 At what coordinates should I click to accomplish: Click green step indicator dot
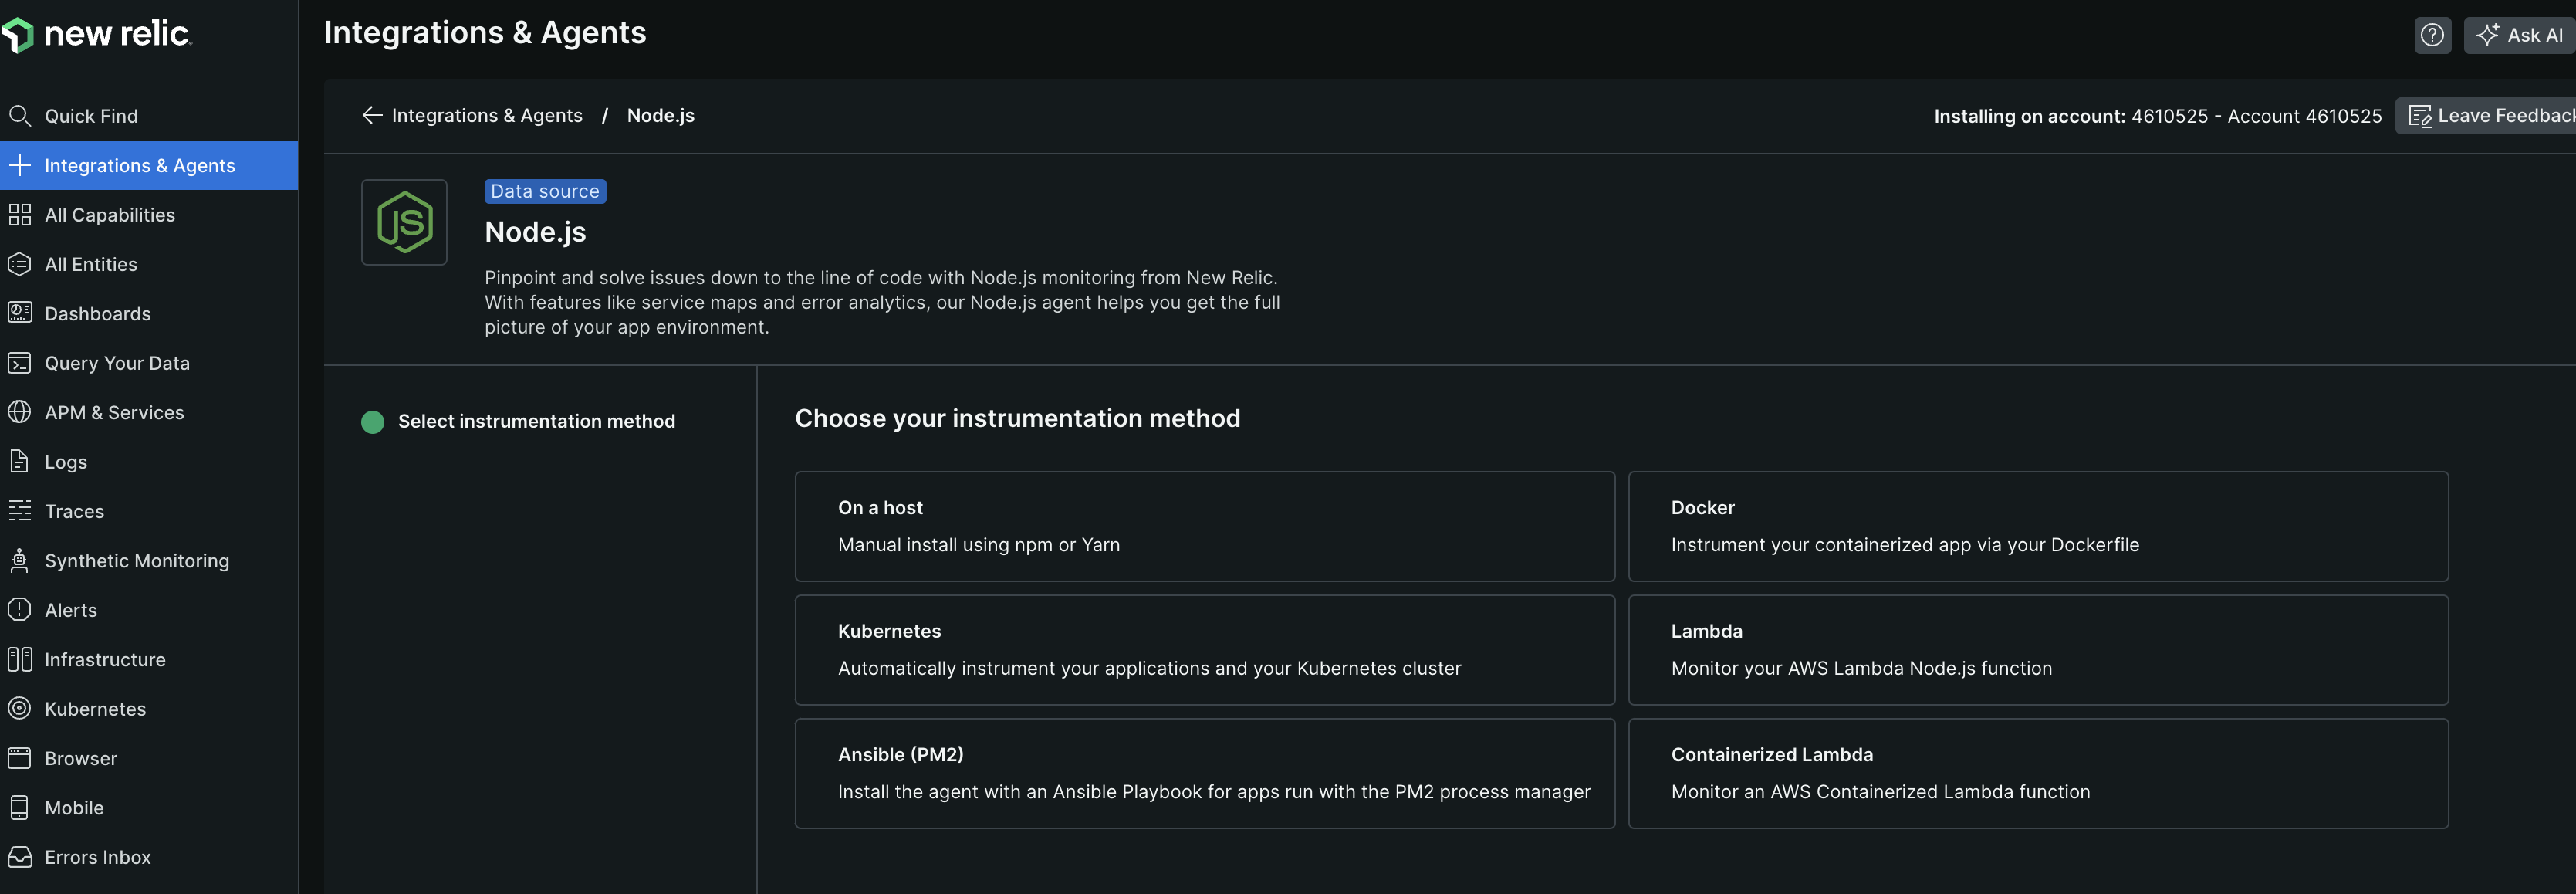[x=372, y=422]
